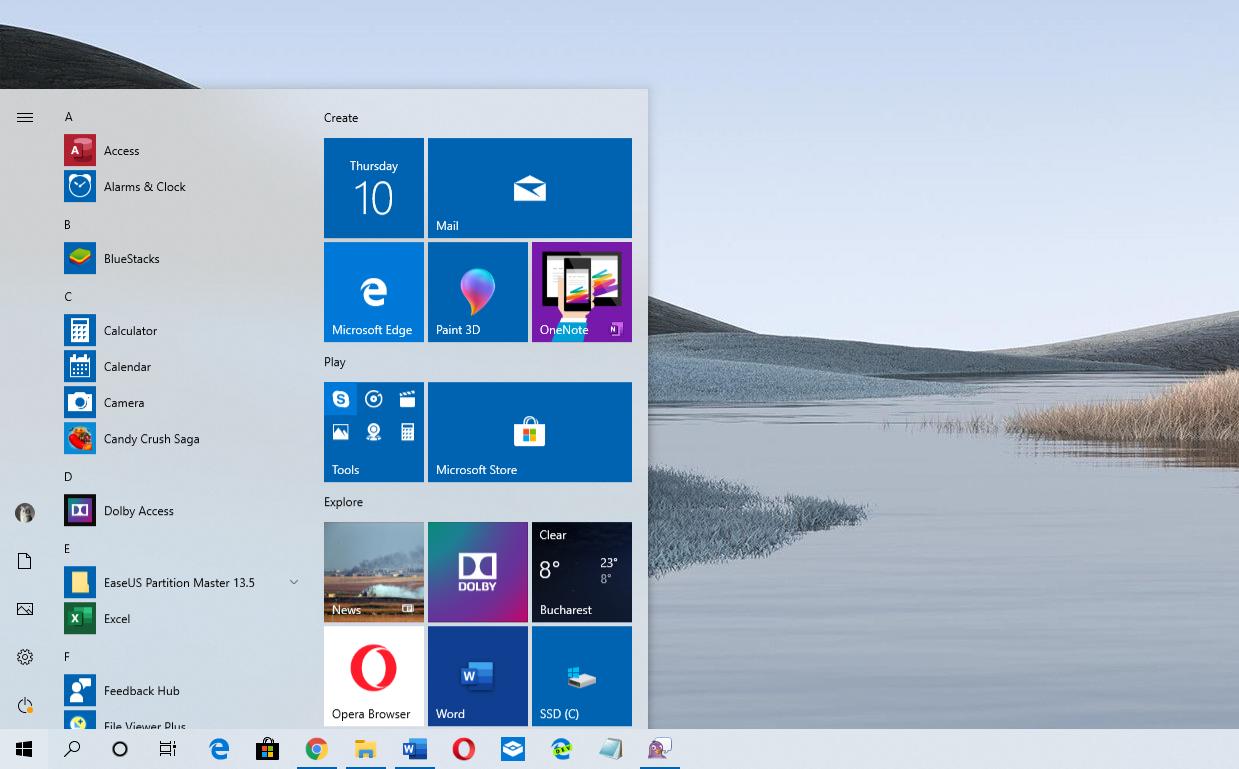
Task: Click the Windows Start button on taskbar
Action: (x=24, y=749)
